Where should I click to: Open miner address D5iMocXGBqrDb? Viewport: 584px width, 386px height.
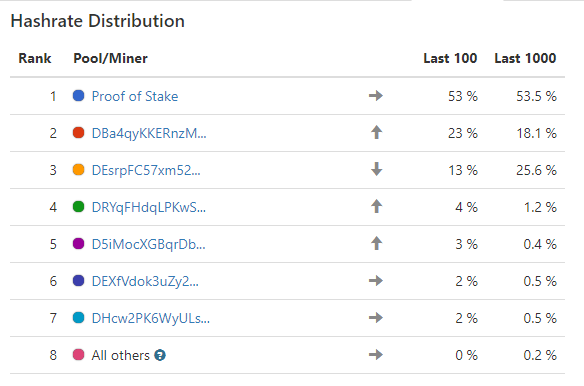[149, 244]
